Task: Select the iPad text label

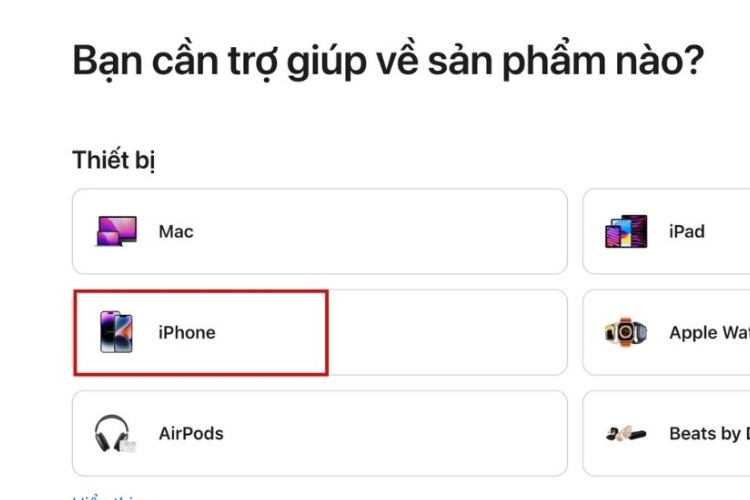Action: coord(687,232)
